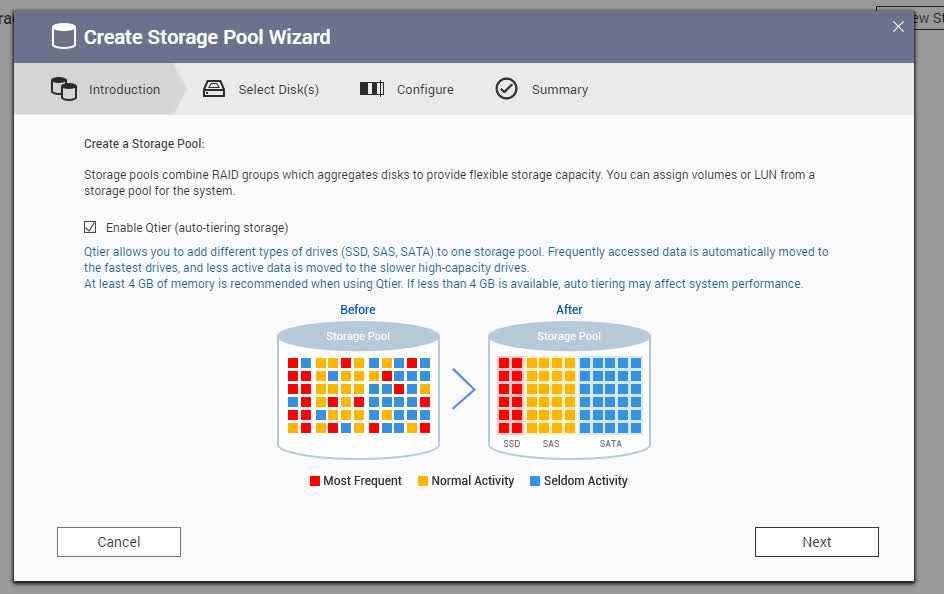This screenshot has height=594, width=944.
Task: Go to the Introduction step tab
Action: (x=124, y=90)
